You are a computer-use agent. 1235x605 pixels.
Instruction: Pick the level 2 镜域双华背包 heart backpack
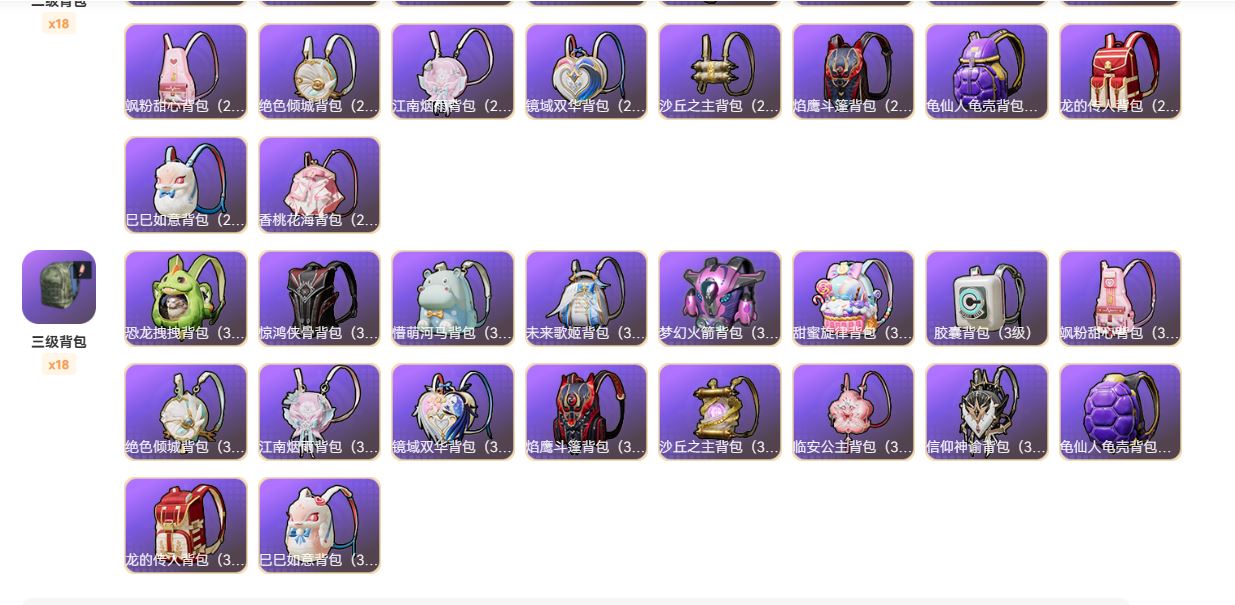pyautogui.click(x=586, y=71)
